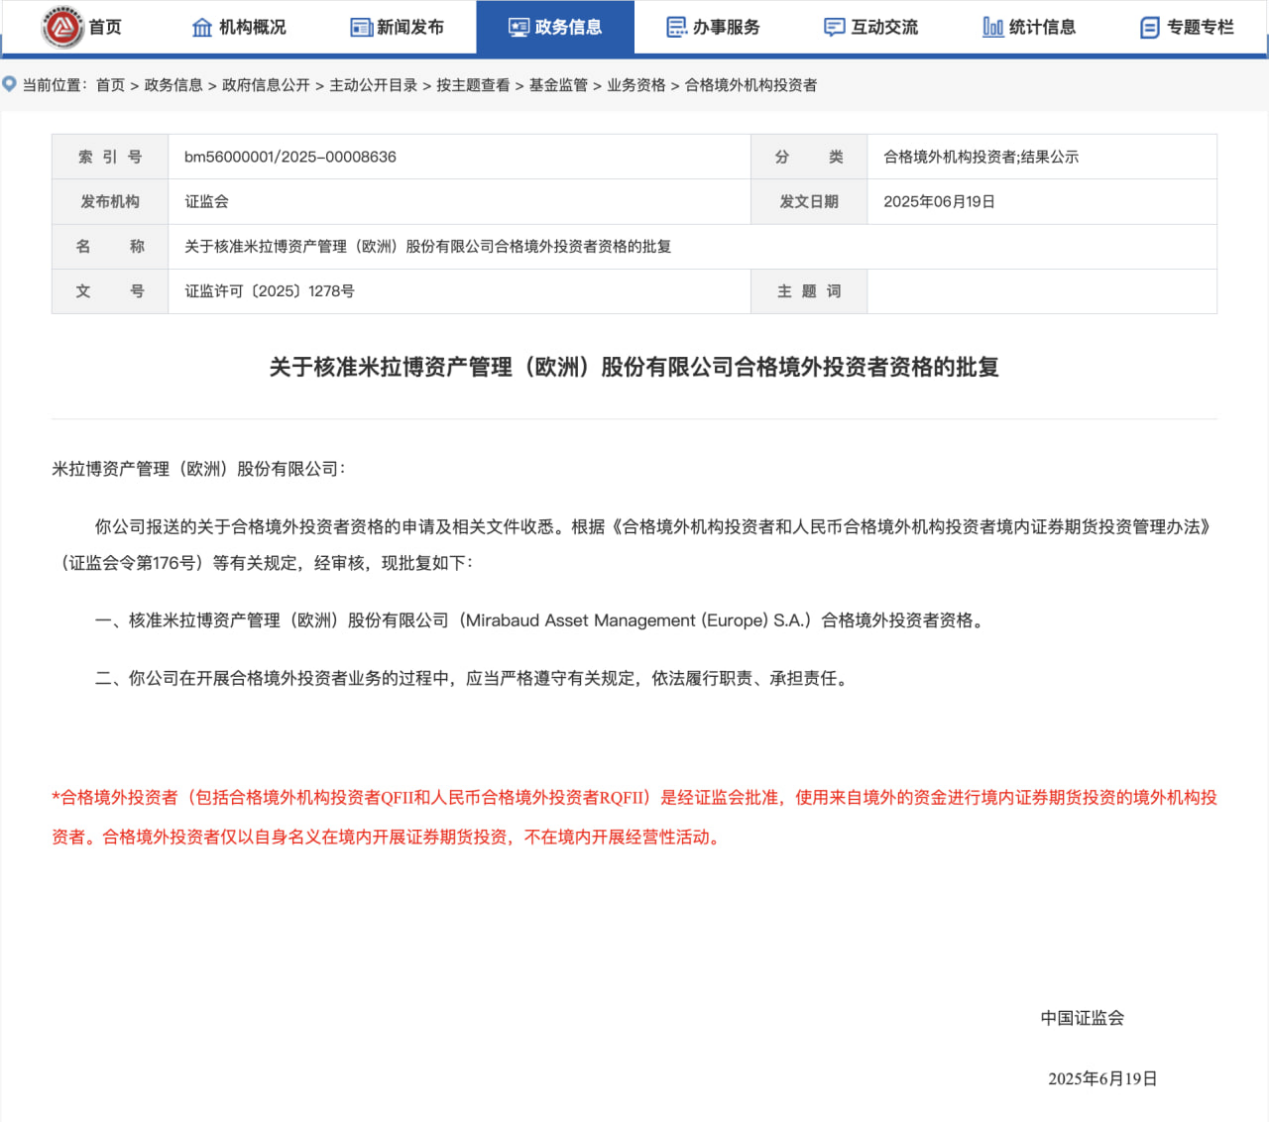Screen dimensions: 1269x1122
Task: Select the bar chart icon for 统计信息
Action: coord(992,27)
